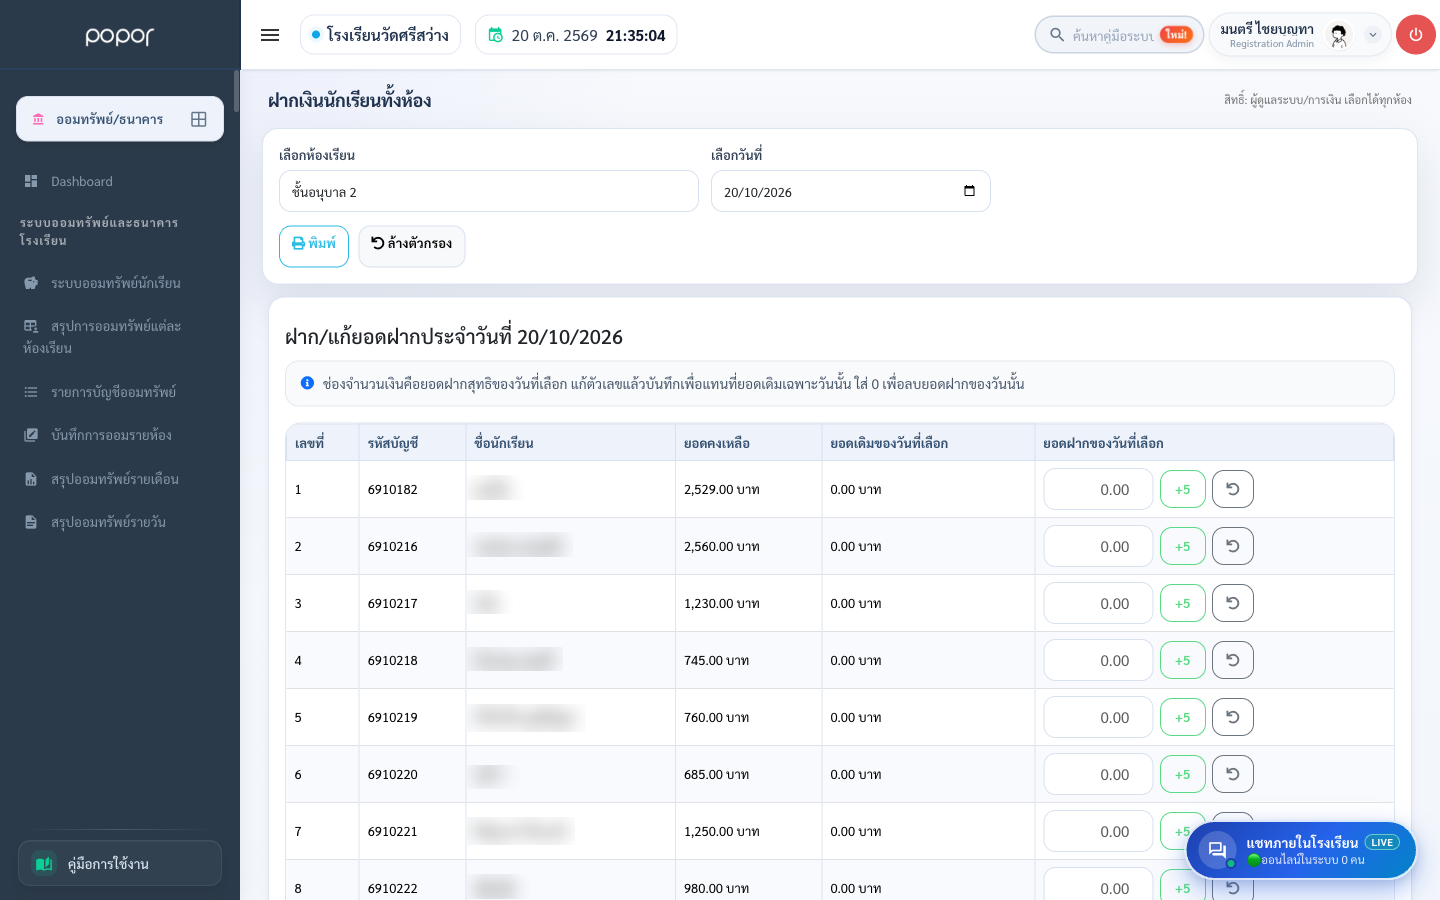The width and height of the screenshot is (1440, 900).
Task: Go to ระบบออมทรัพย์นักเรียน menu
Action: 116,283
